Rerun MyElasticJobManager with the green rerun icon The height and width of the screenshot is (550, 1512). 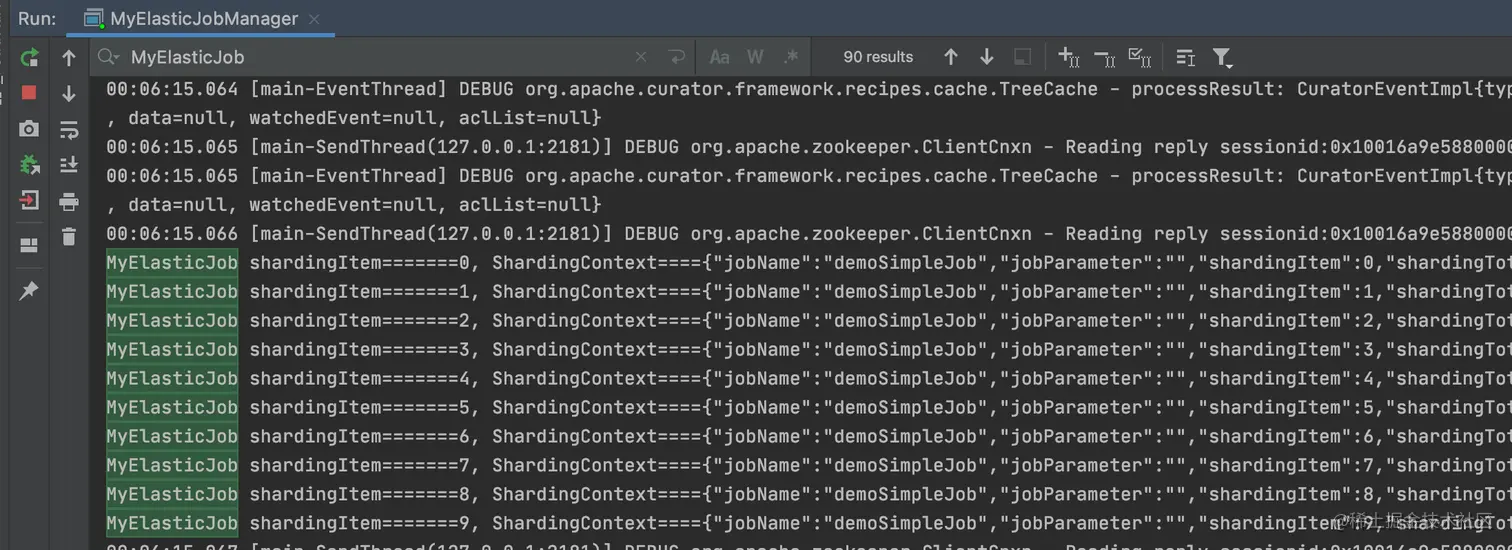[x=29, y=57]
